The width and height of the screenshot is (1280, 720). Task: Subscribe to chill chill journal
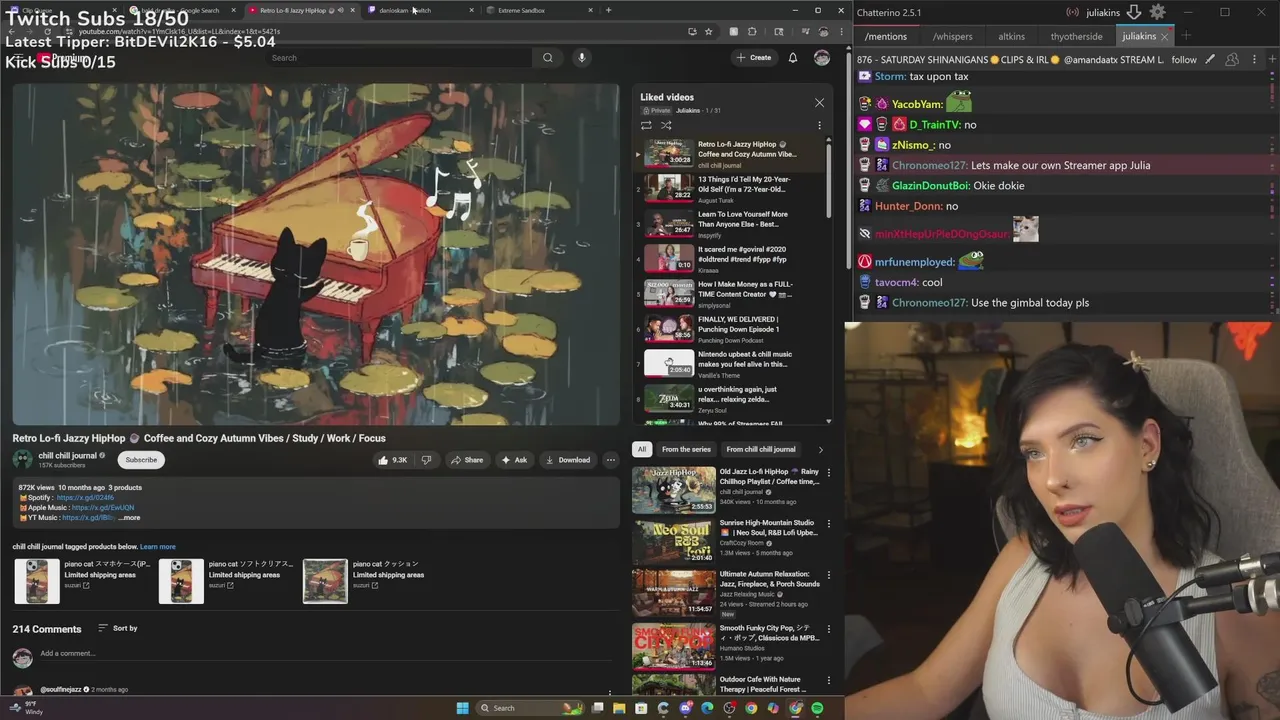point(141,460)
